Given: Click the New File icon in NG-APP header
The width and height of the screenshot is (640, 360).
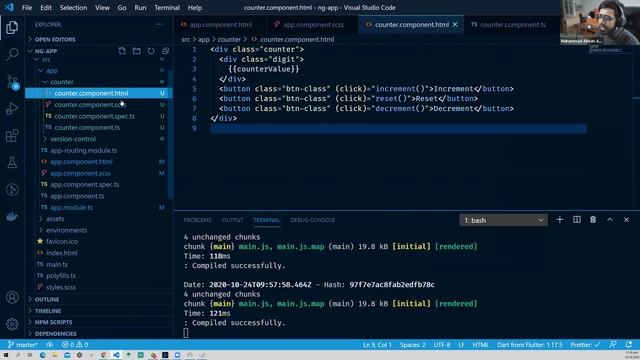Looking at the screenshot, I should pos(122,51).
